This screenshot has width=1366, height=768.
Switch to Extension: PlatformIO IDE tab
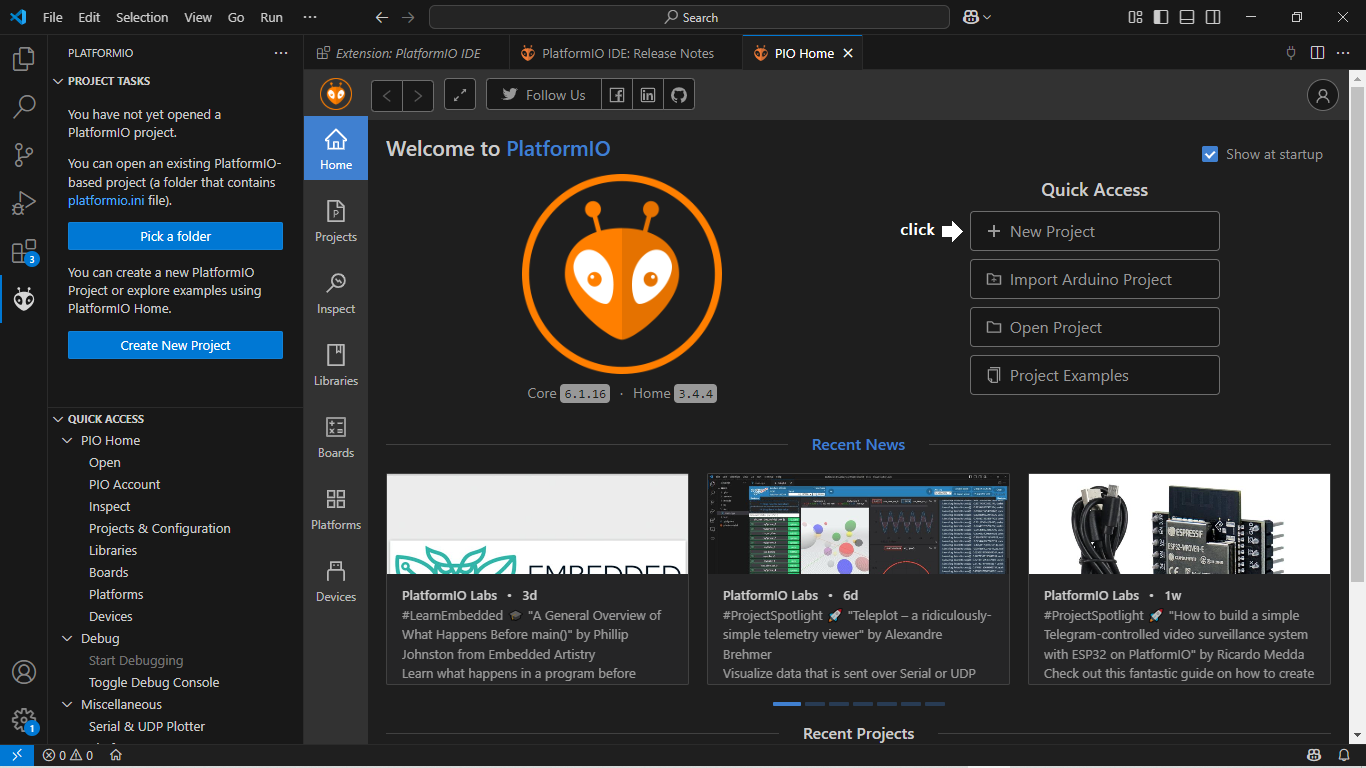click(x=407, y=53)
